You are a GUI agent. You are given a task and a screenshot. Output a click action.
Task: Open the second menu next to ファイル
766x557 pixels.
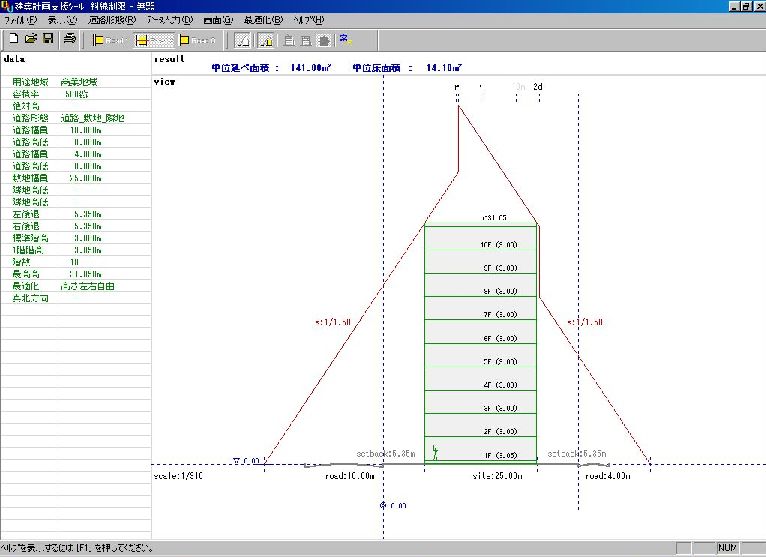(63, 20)
